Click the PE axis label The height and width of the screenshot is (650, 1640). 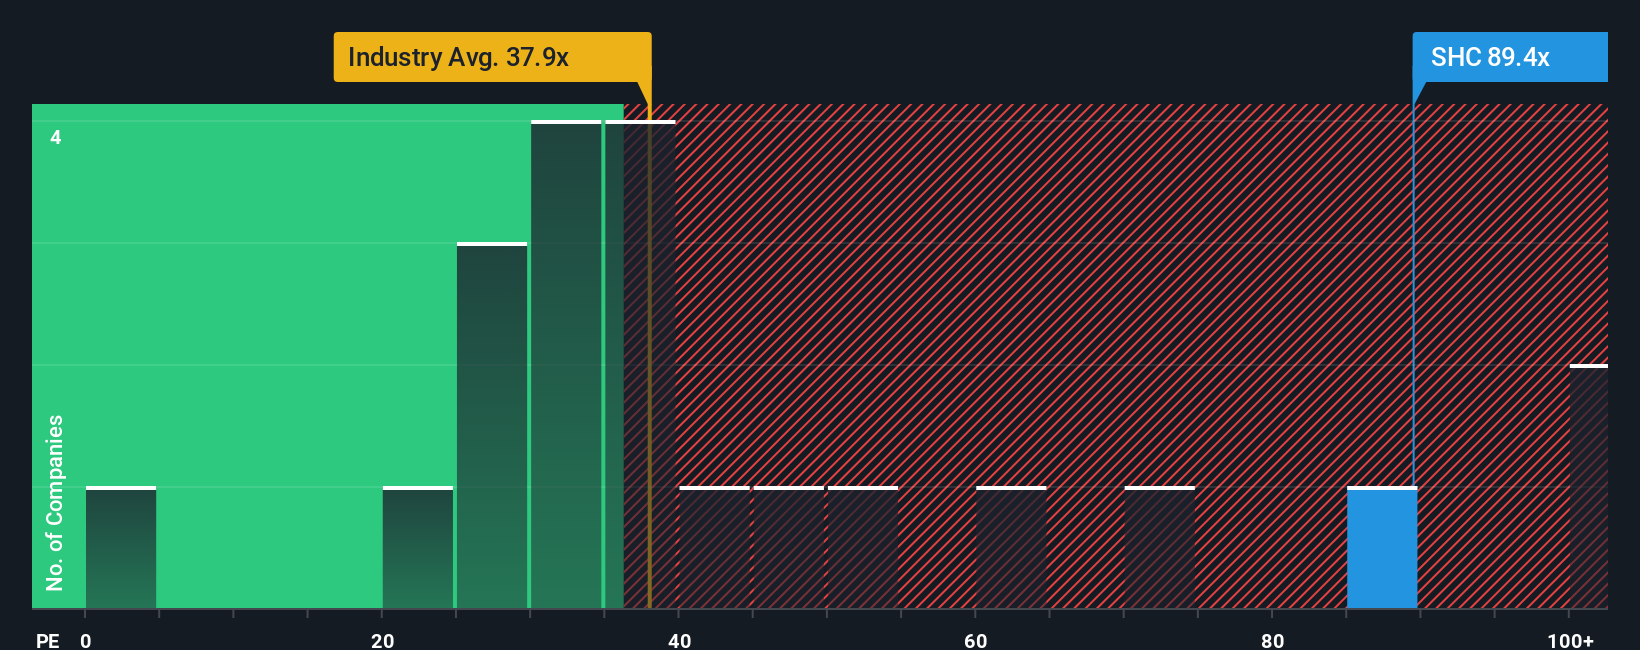pyautogui.click(x=48, y=640)
